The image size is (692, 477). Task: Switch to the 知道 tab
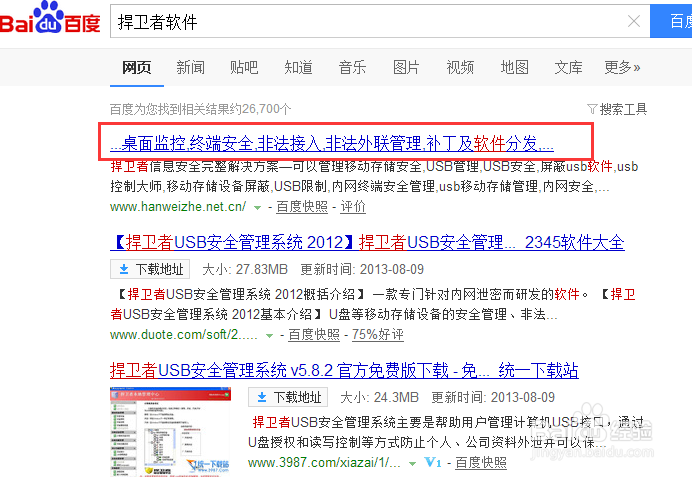(x=298, y=68)
